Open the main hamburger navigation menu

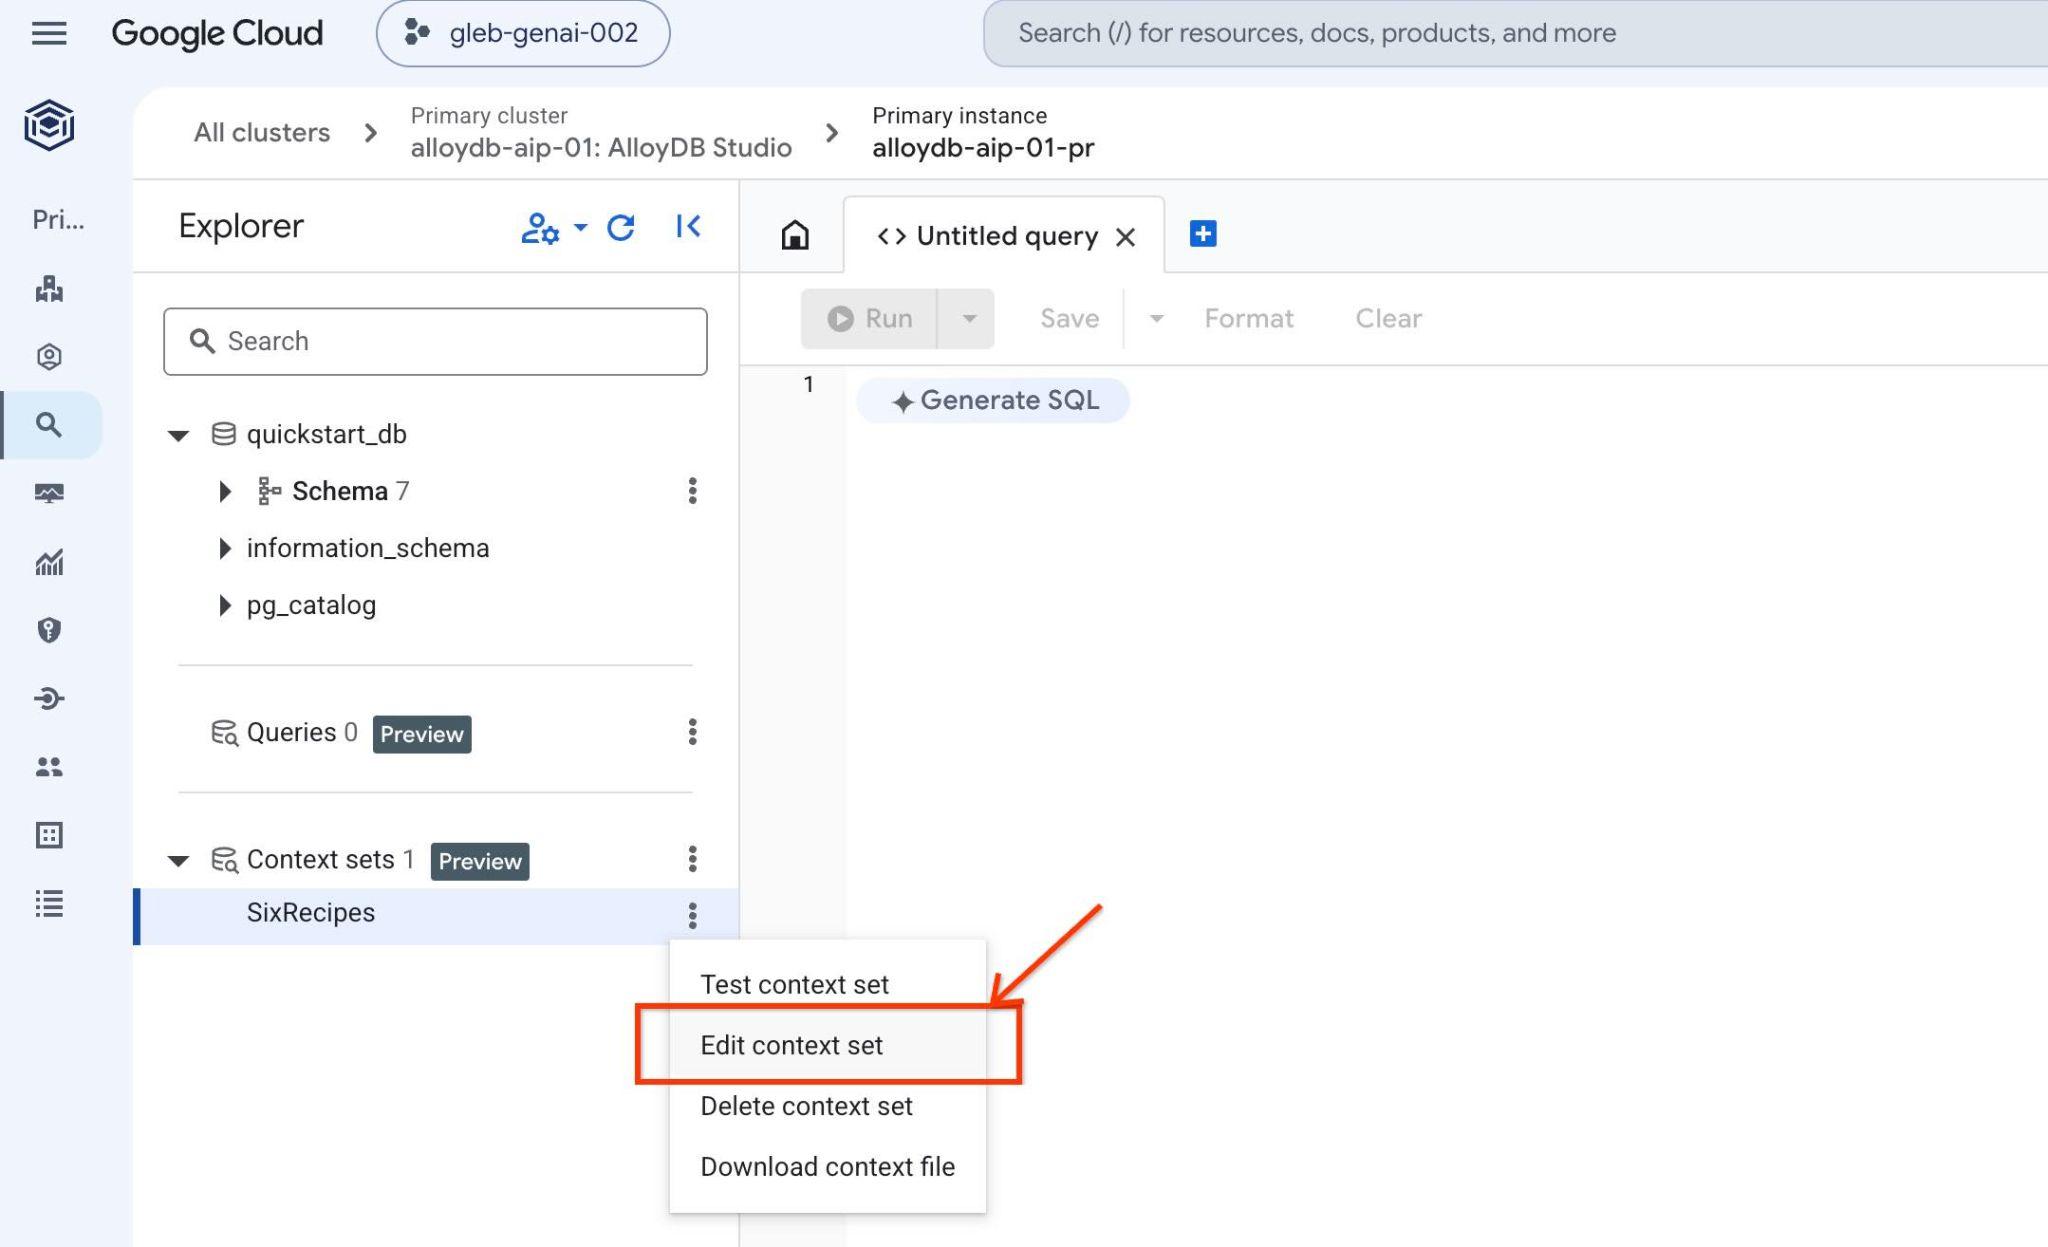(x=49, y=33)
